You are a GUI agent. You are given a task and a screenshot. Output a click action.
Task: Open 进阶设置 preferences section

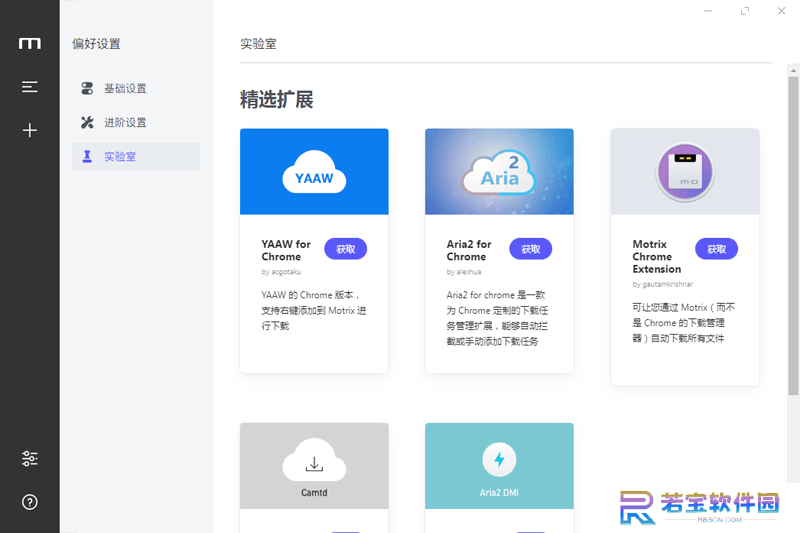(136, 122)
